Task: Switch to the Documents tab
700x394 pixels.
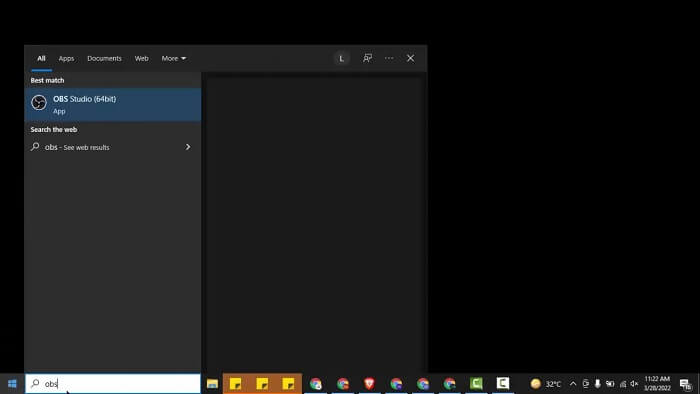Action: (x=104, y=58)
